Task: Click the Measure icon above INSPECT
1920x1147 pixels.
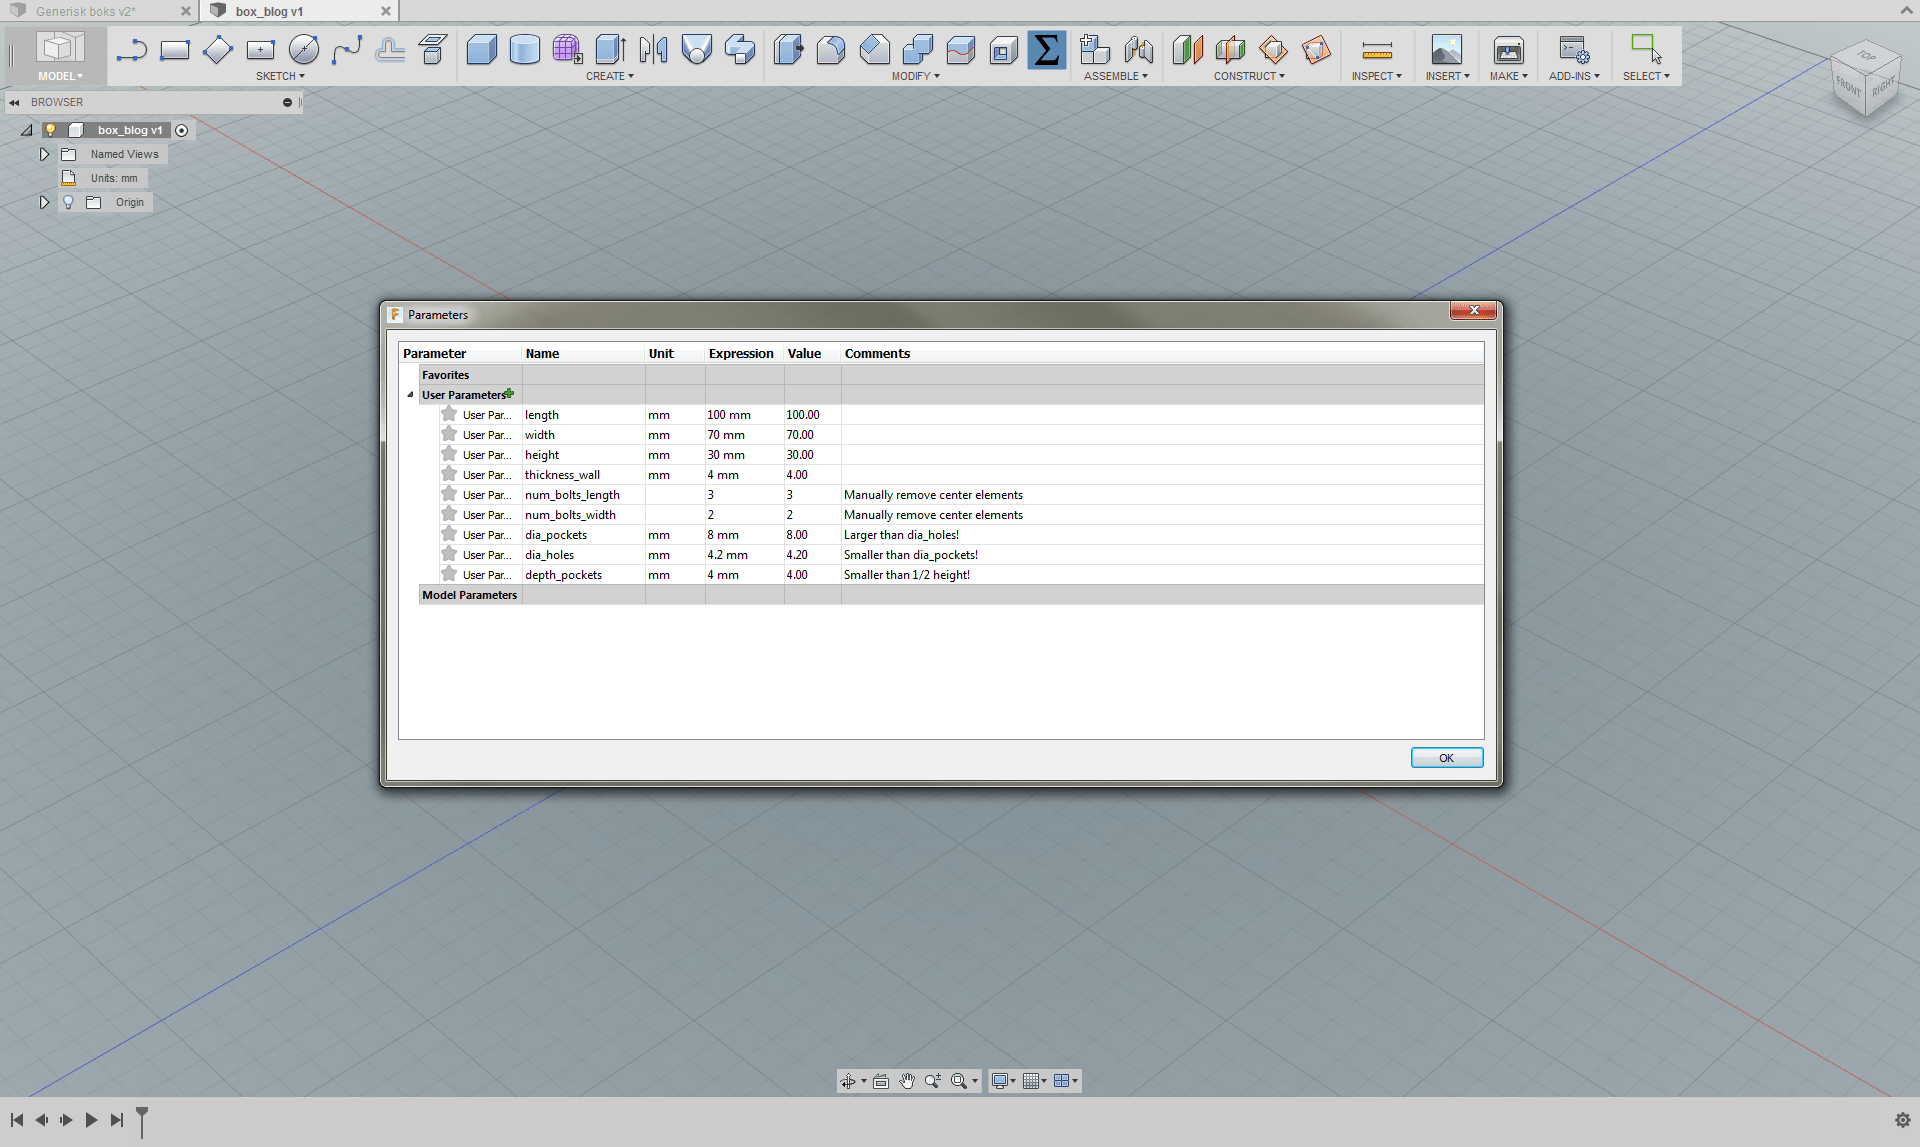Action: [x=1376, y=50]
